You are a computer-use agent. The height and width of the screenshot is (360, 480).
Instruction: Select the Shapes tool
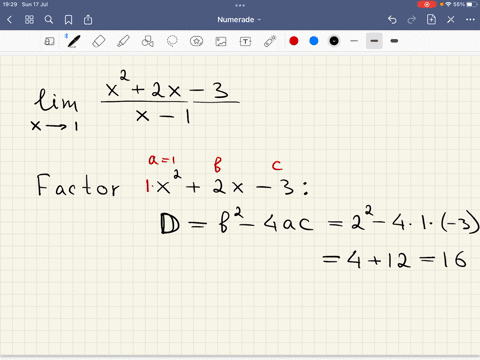click(148, 41)
